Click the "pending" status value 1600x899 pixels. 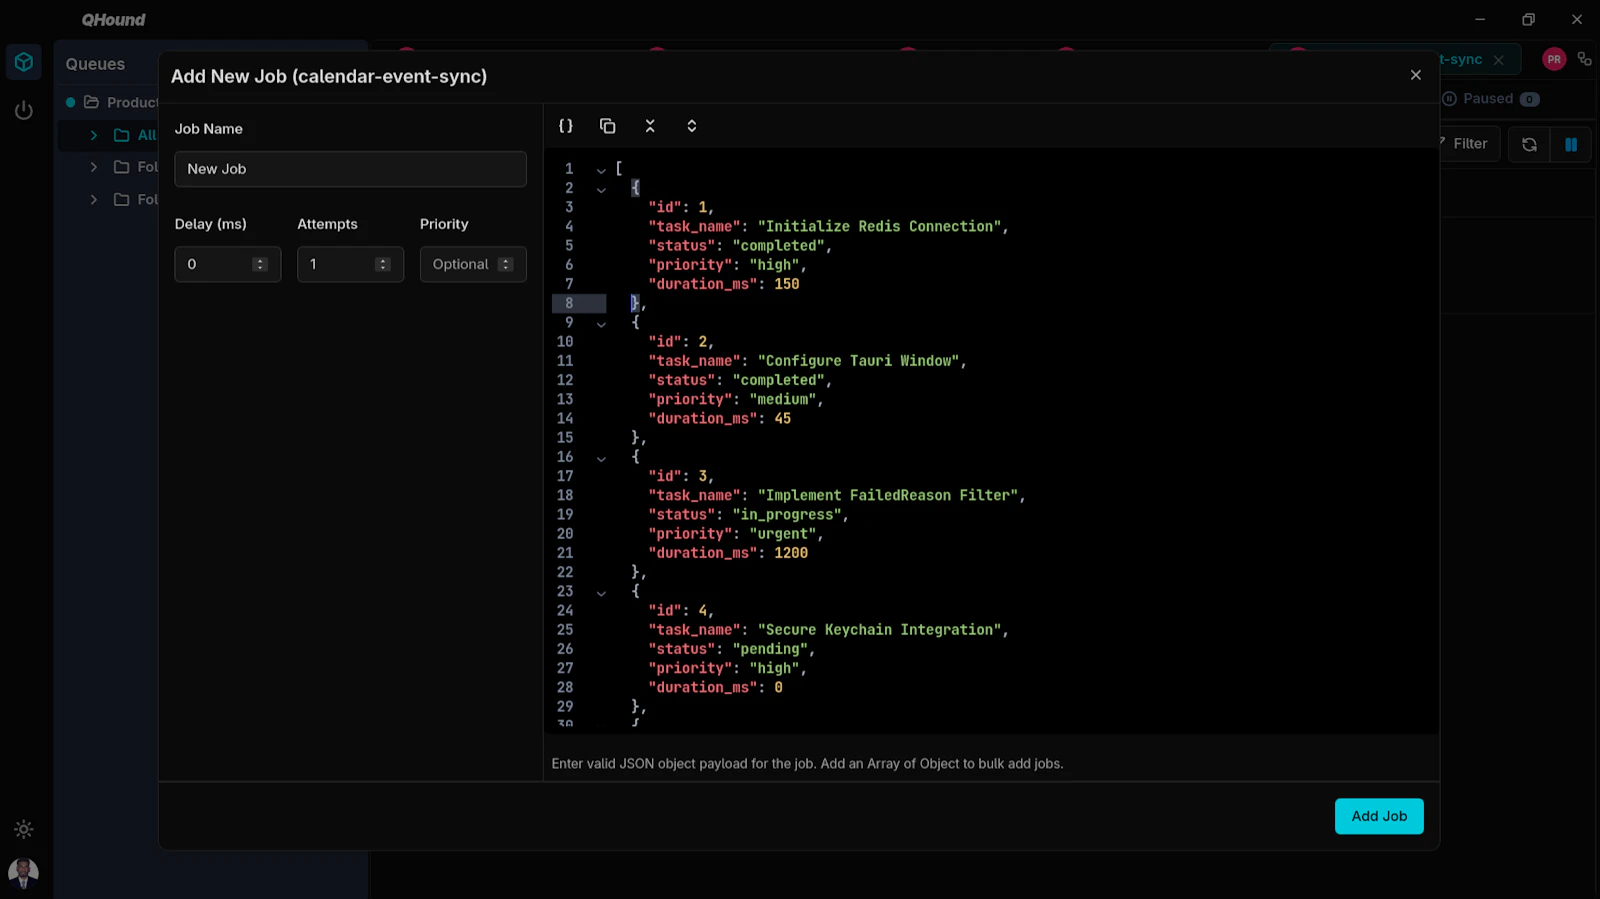pyautogui.click(x=770, y=649)
